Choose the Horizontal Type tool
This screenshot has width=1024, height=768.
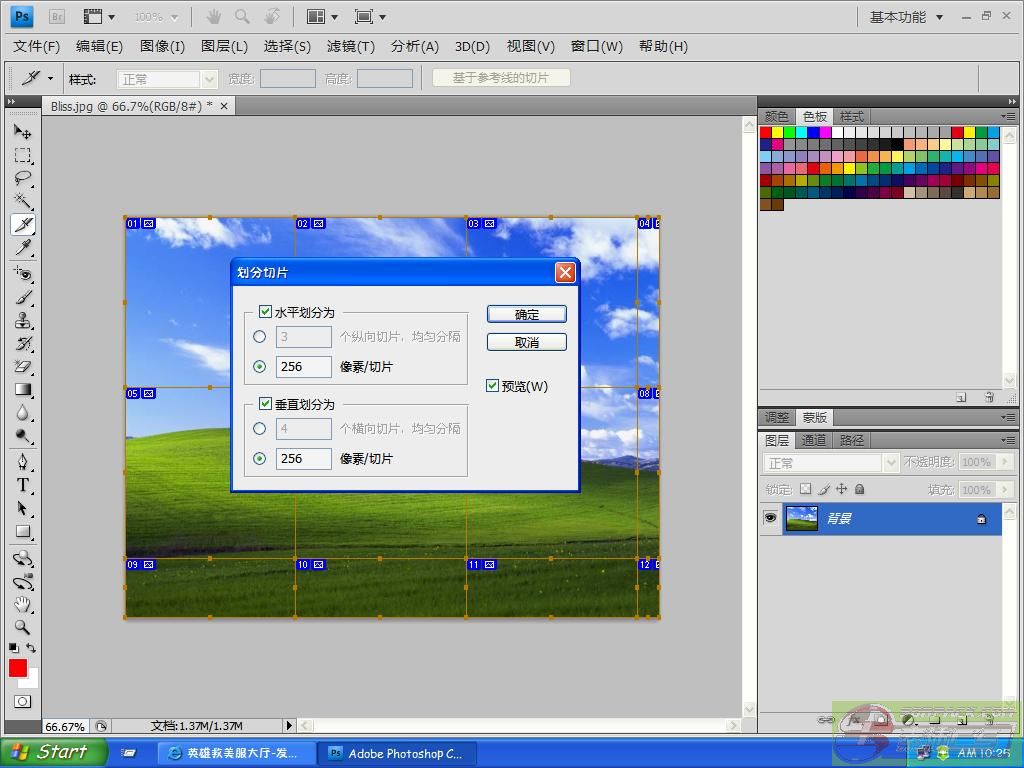tap(23, 485)
